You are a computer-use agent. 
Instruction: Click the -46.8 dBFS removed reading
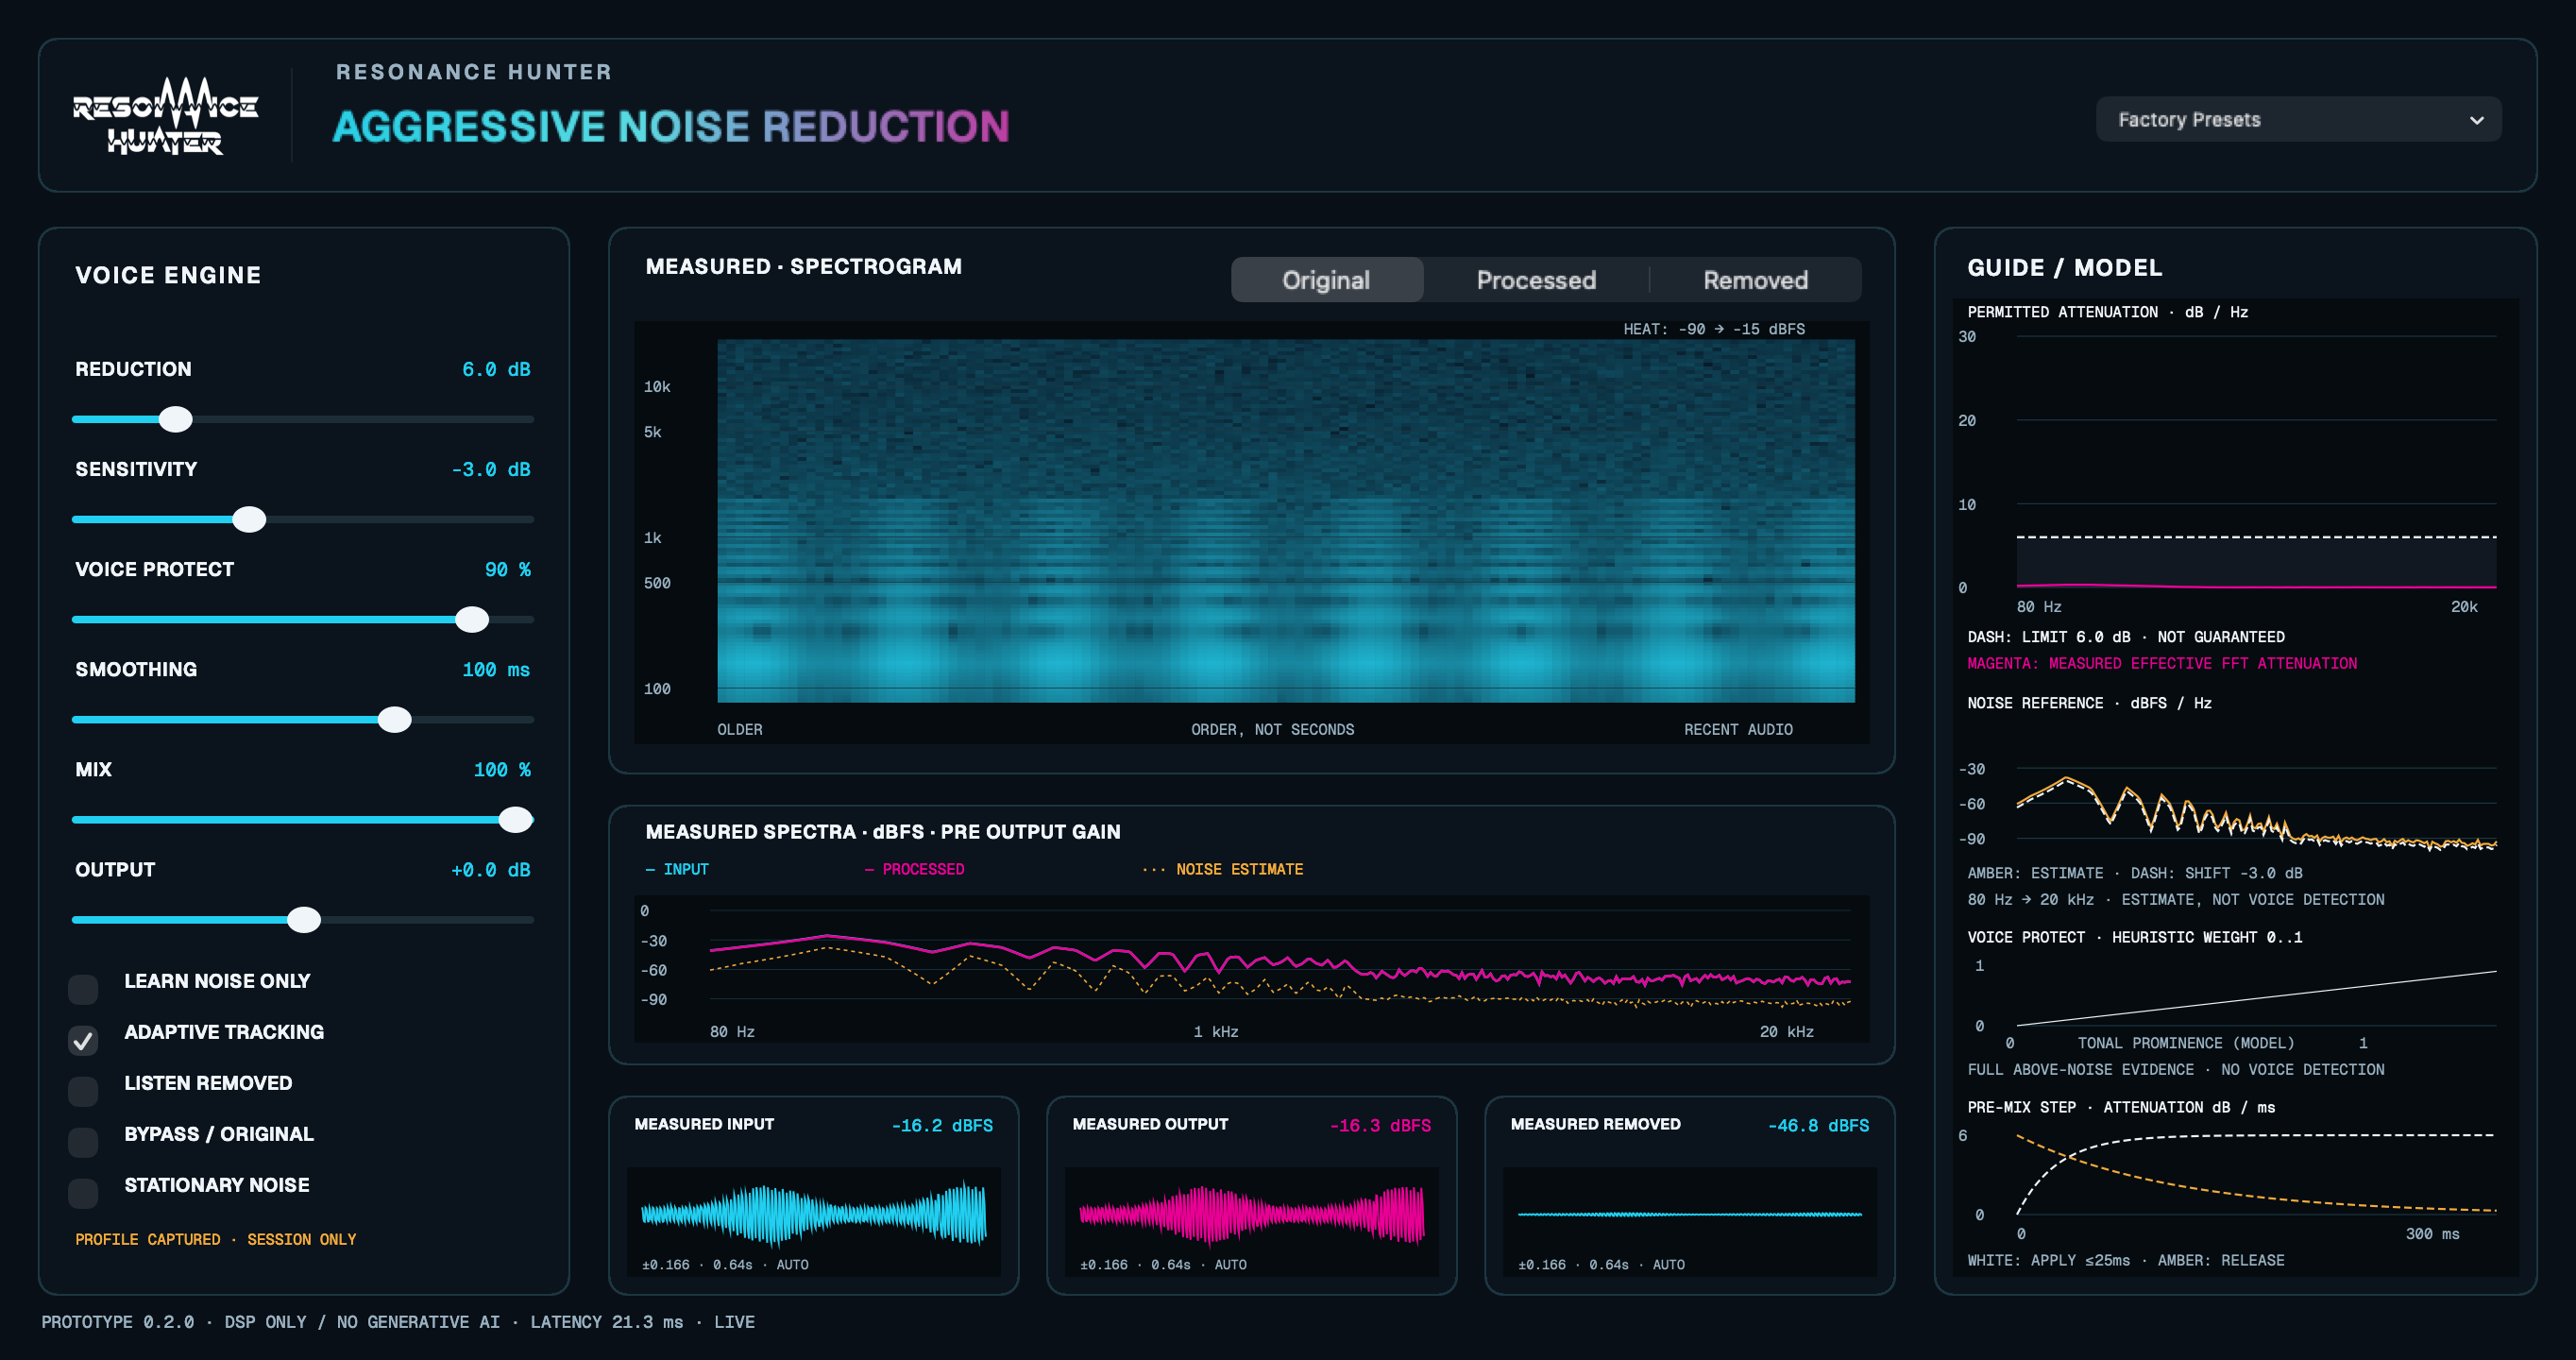tap(1818, 1125)
